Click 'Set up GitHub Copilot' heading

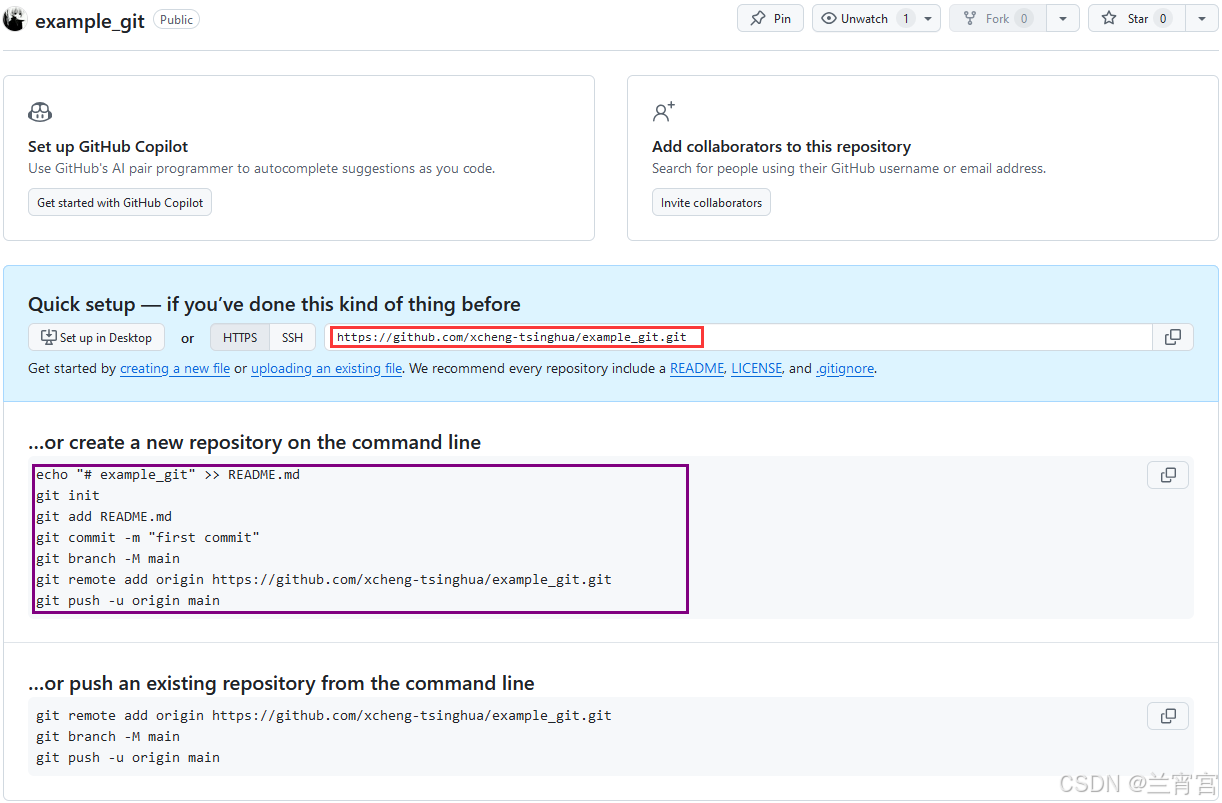pos(108,146)
